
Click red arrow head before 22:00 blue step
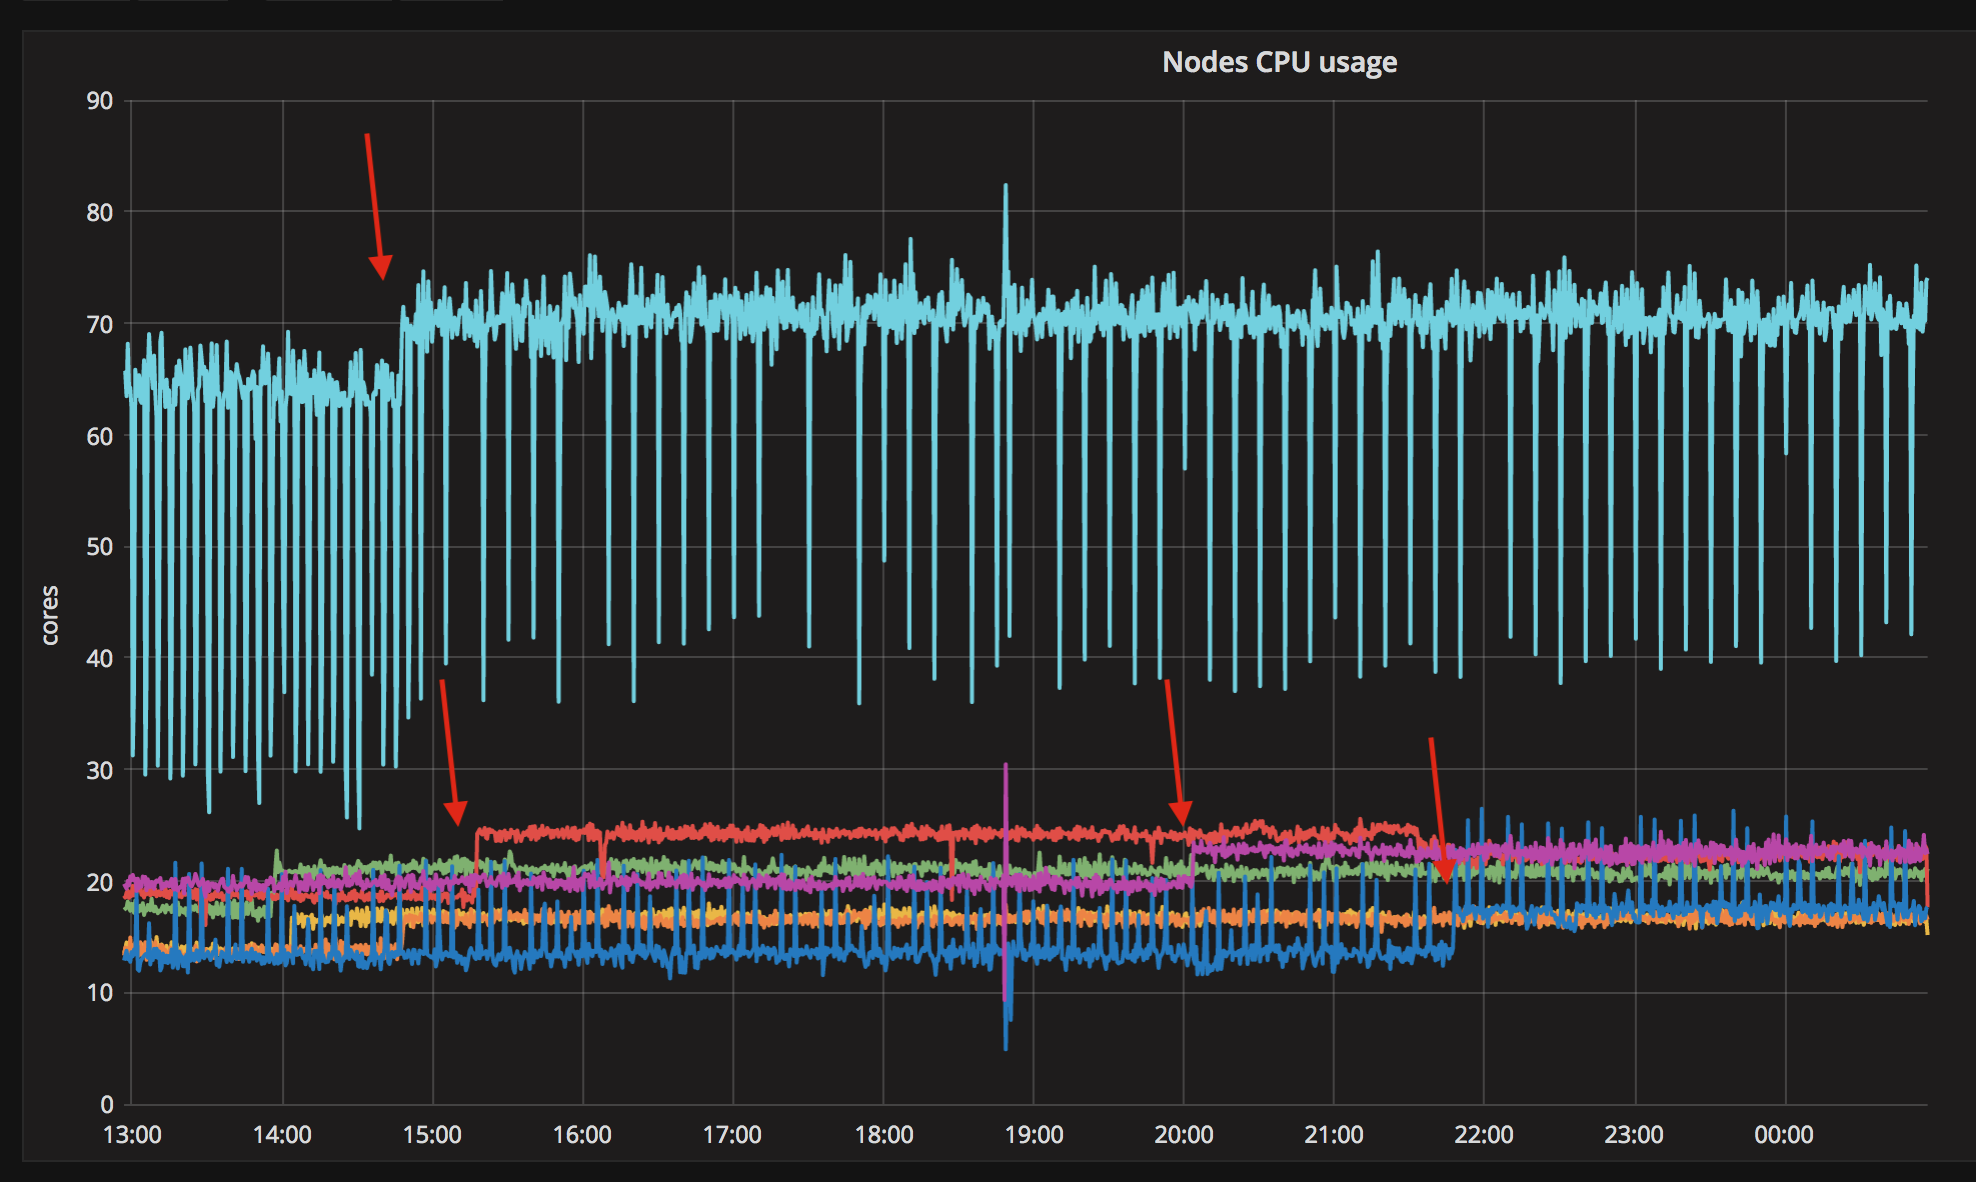pos(1443,870)
